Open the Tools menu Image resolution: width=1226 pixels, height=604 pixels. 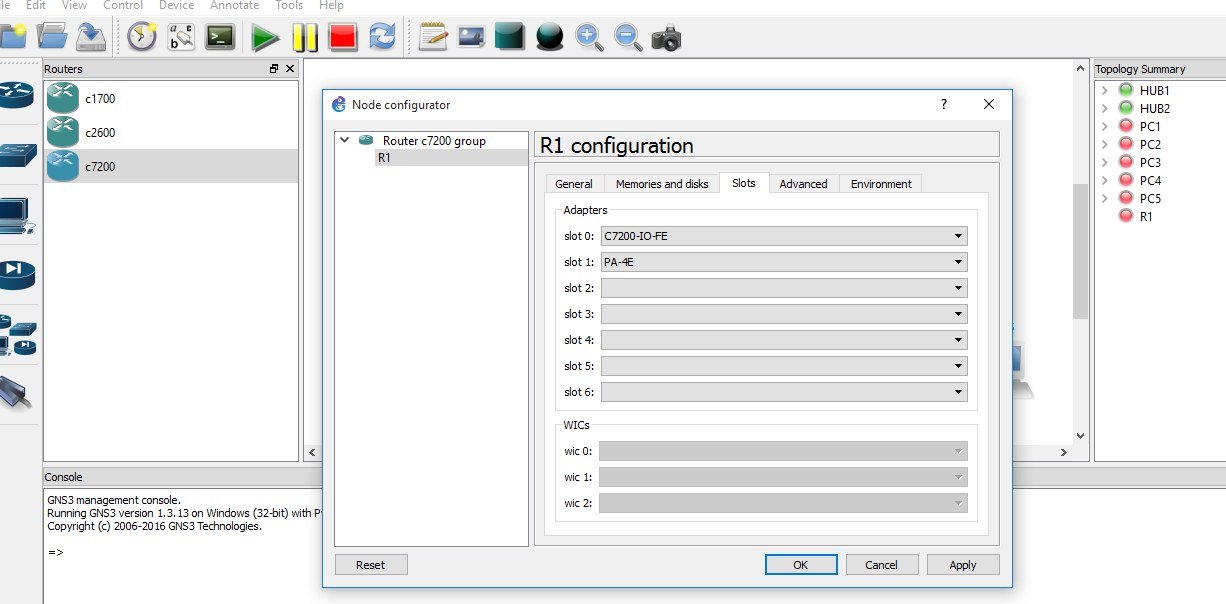289,5
